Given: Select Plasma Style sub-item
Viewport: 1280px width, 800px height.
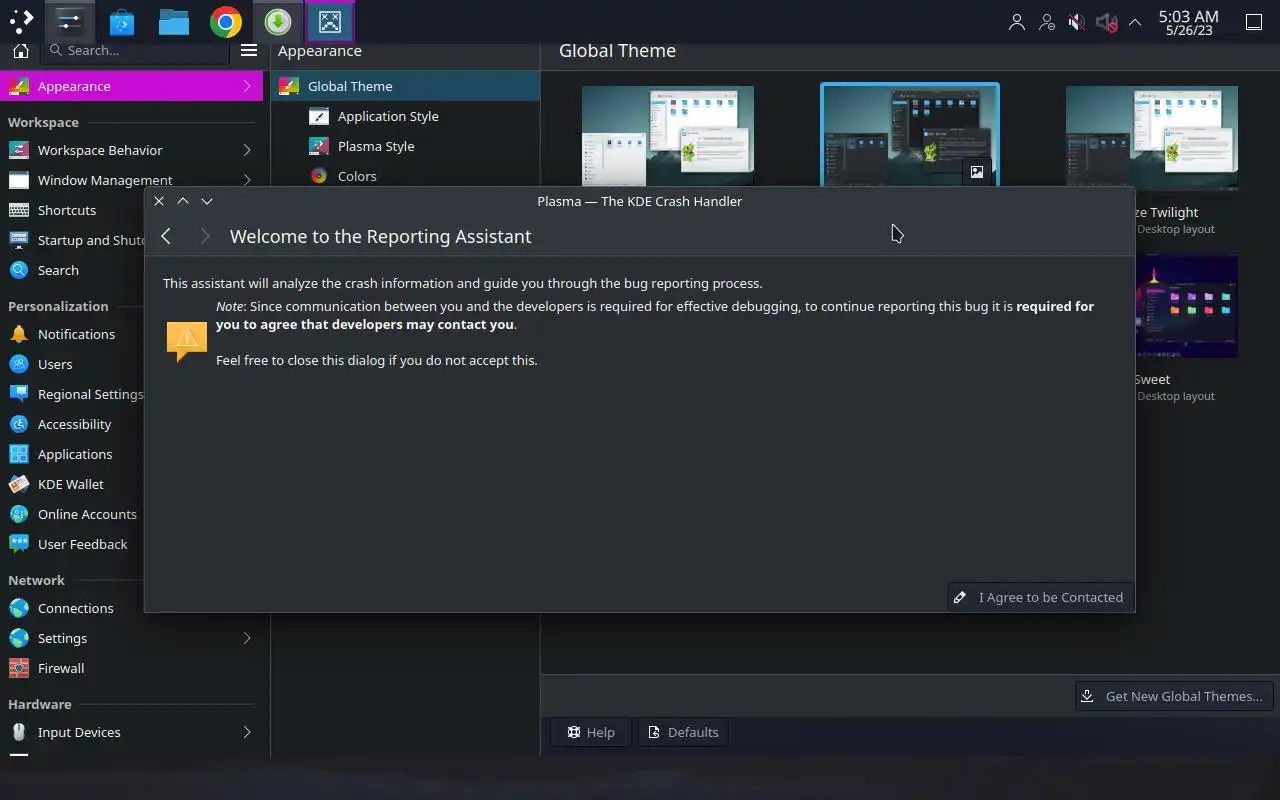Looking at the screenshot, I should pyautogui.click(x=405, y=146).
